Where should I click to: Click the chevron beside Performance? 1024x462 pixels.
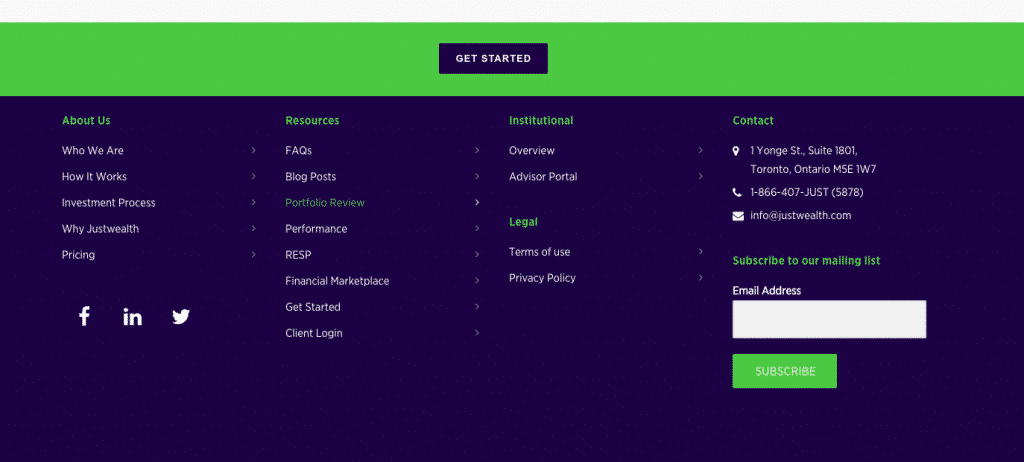(477, 229)
